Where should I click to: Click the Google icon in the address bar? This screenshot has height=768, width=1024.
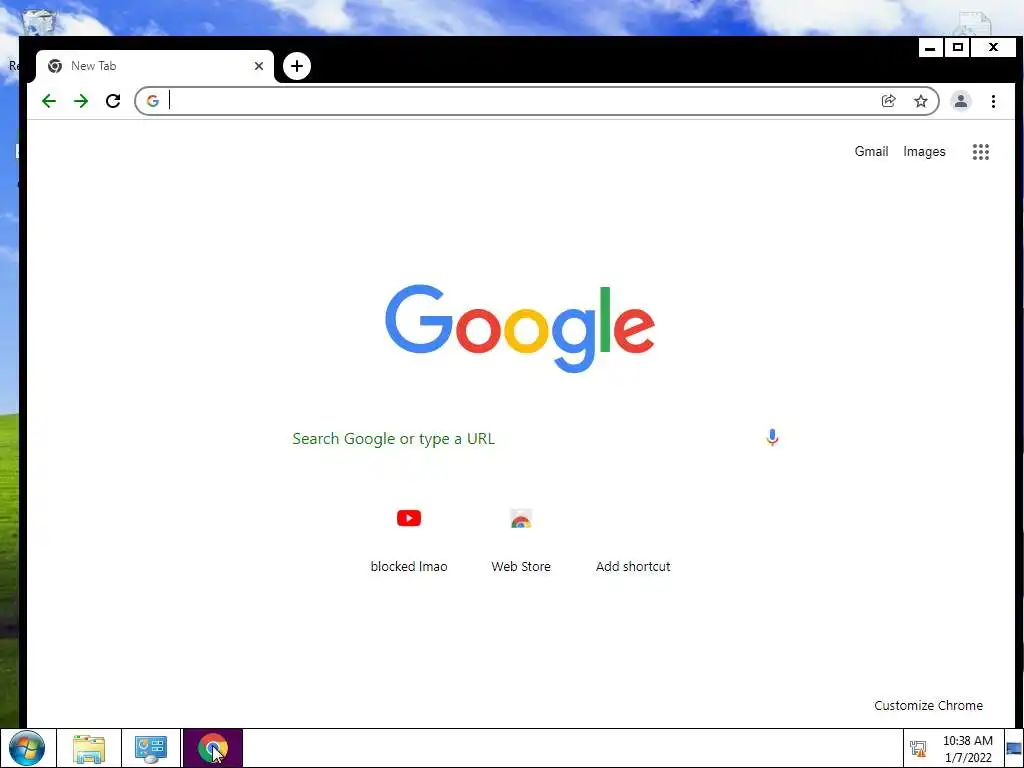(x=153, y=101)
